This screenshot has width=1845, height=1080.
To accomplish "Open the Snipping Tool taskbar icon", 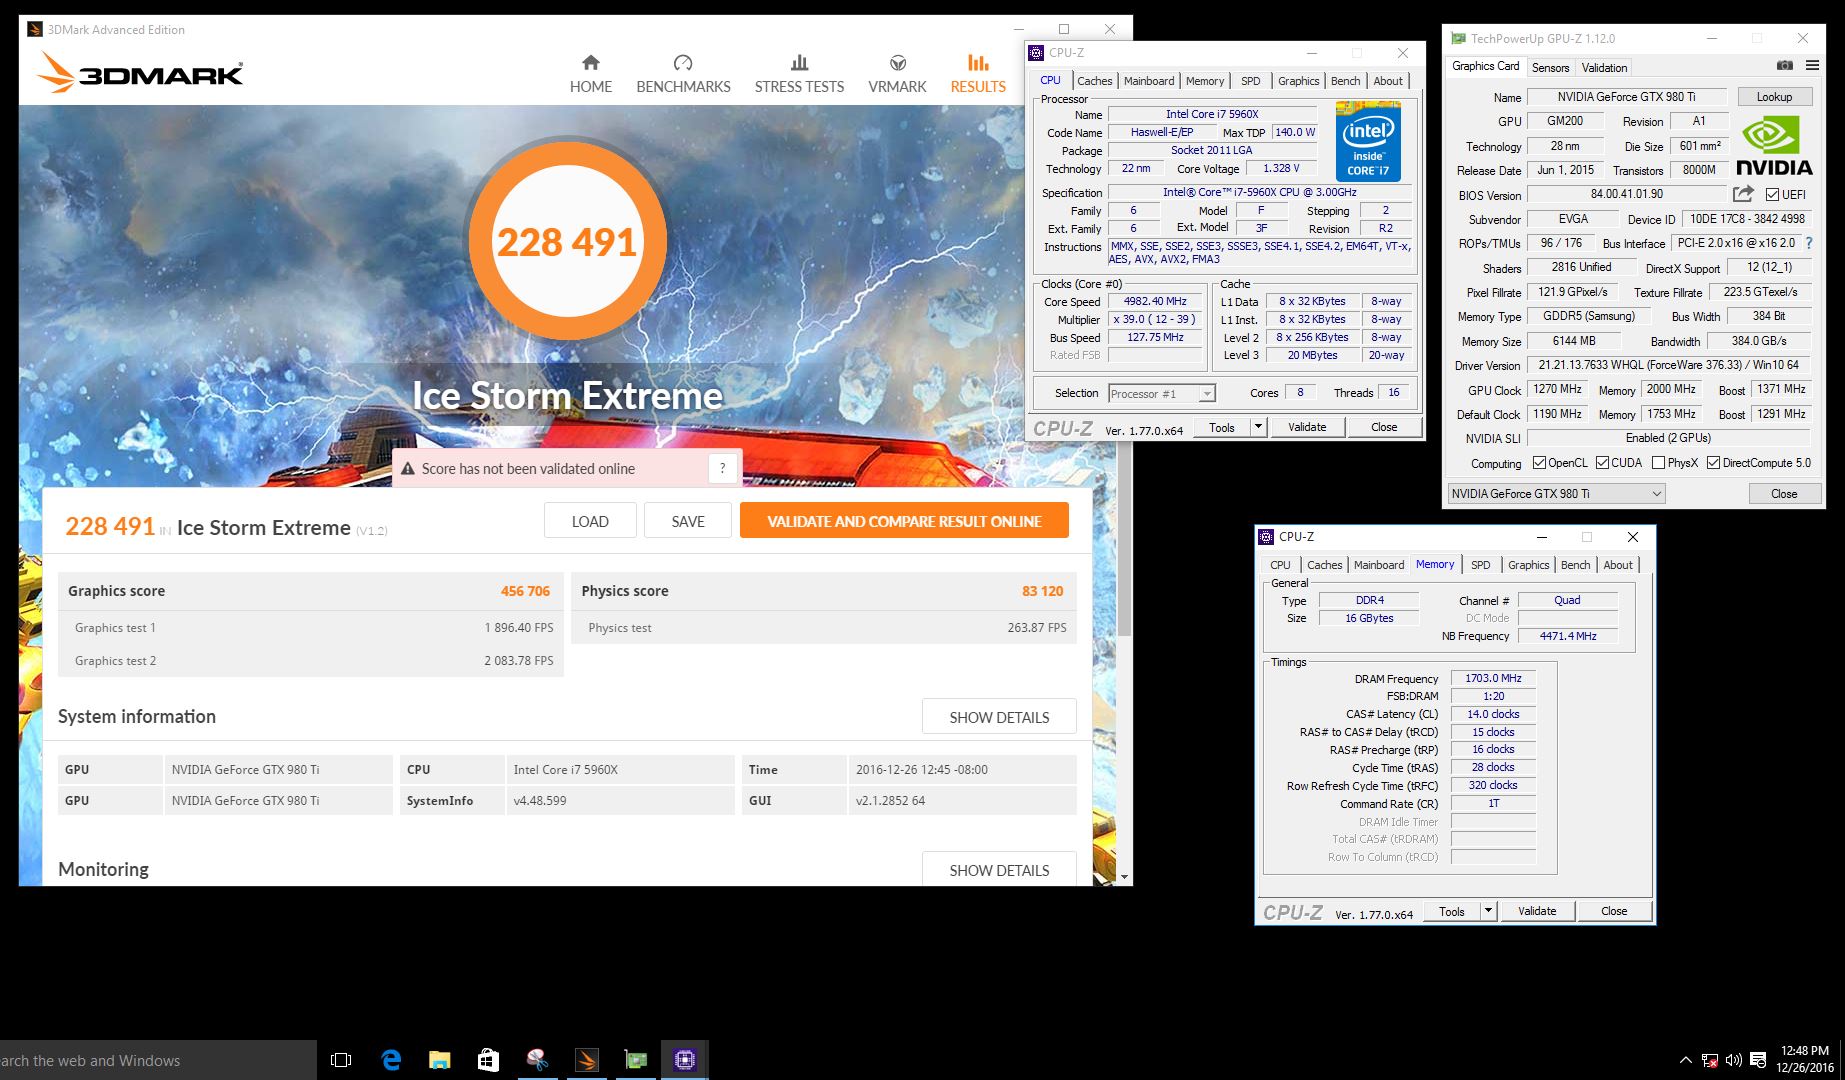I will [x=537, y=1060].
